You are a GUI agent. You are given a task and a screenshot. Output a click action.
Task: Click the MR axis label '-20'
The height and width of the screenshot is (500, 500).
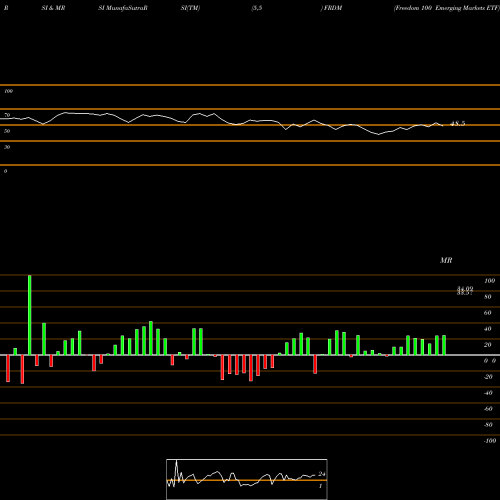point(488,377)
